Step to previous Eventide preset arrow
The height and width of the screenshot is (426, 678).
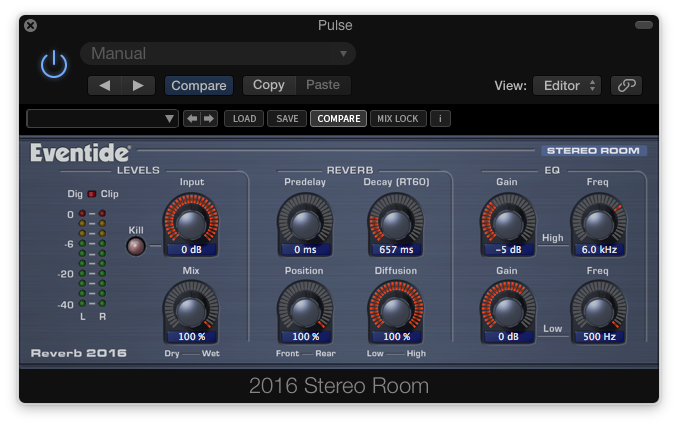pos(192,119)
